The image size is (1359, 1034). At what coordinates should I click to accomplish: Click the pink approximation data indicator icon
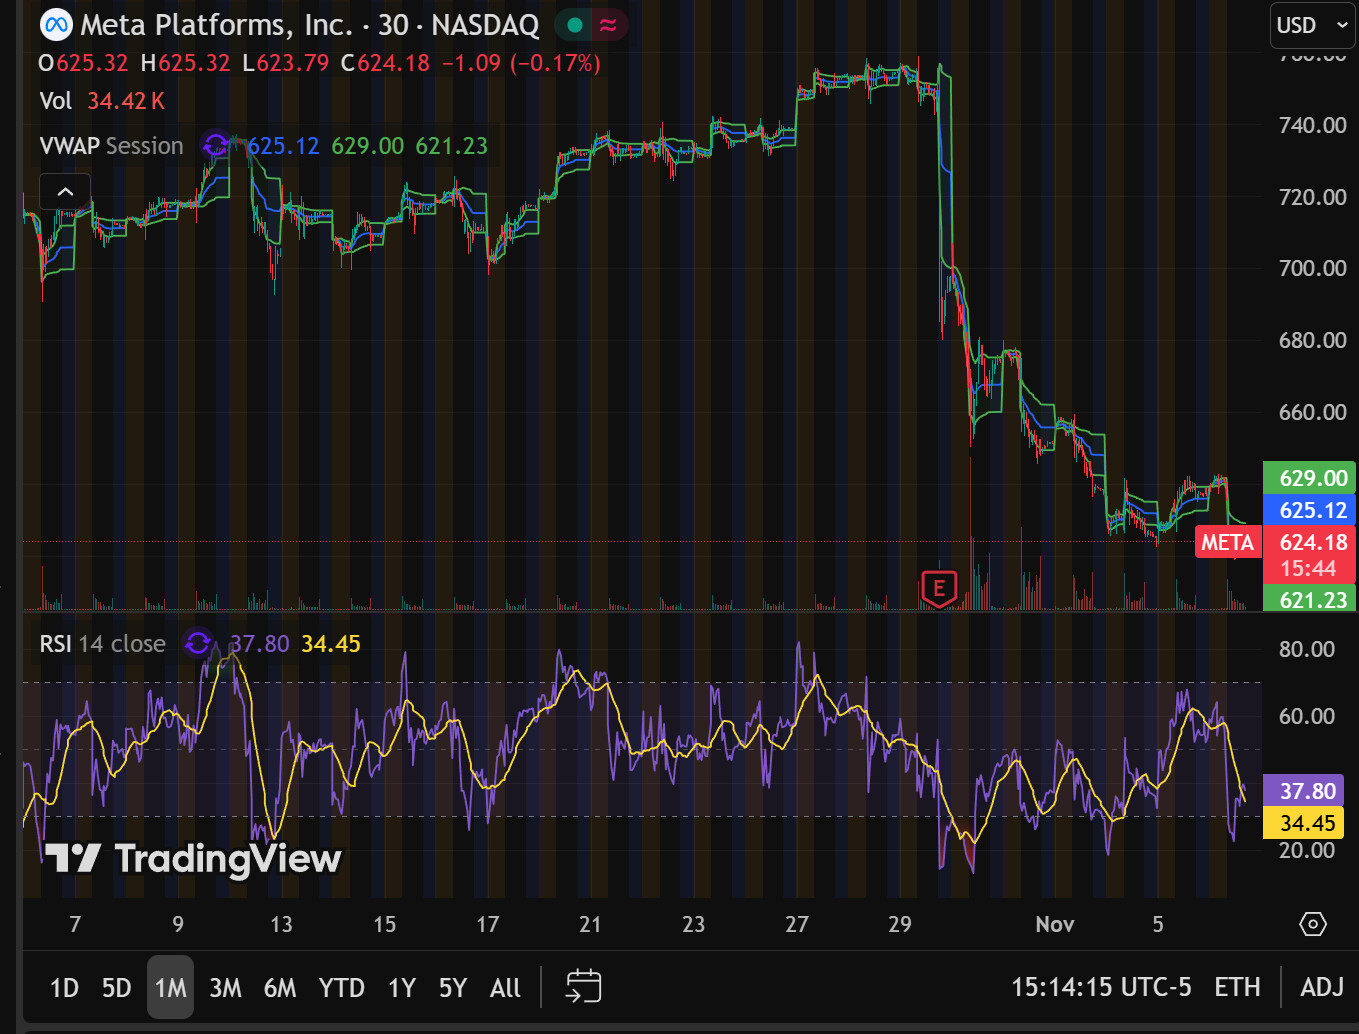point(608,25)
